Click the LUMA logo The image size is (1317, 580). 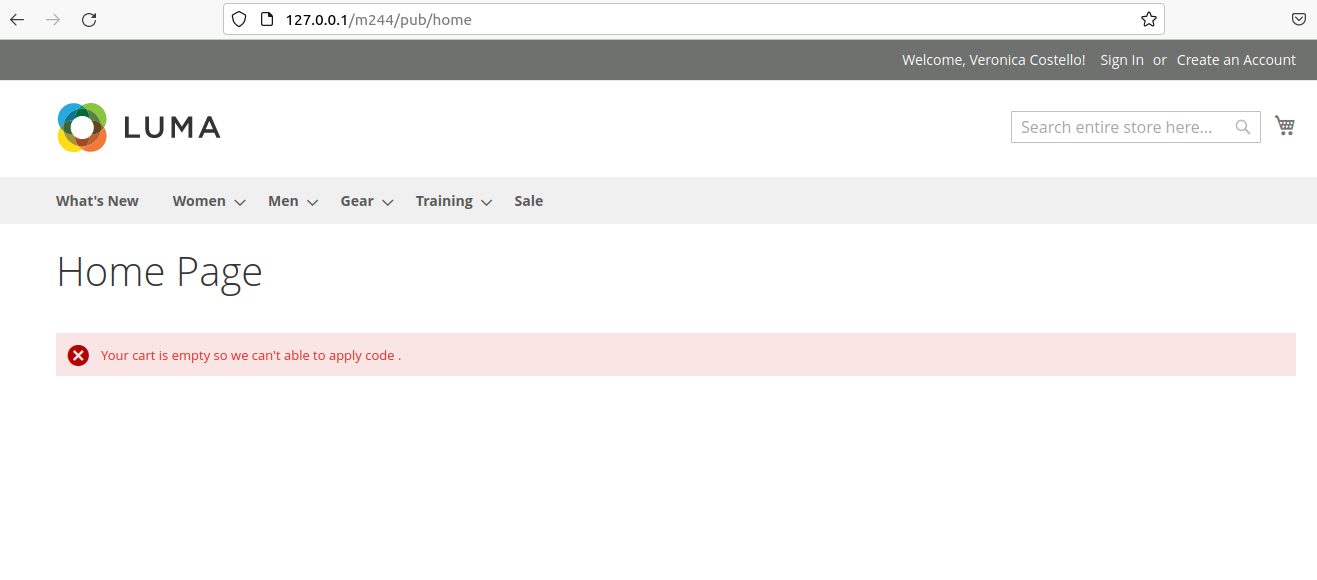(x=139, y=127)
